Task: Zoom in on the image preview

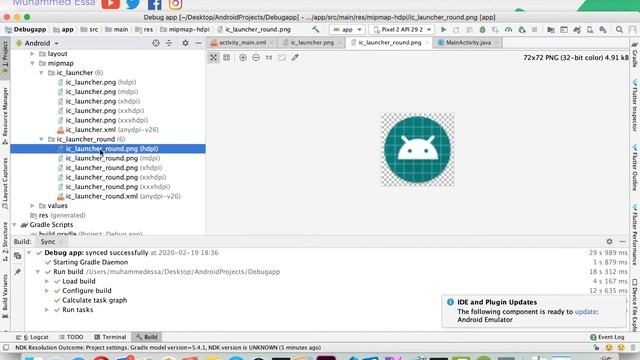Action: pos(243,58)
